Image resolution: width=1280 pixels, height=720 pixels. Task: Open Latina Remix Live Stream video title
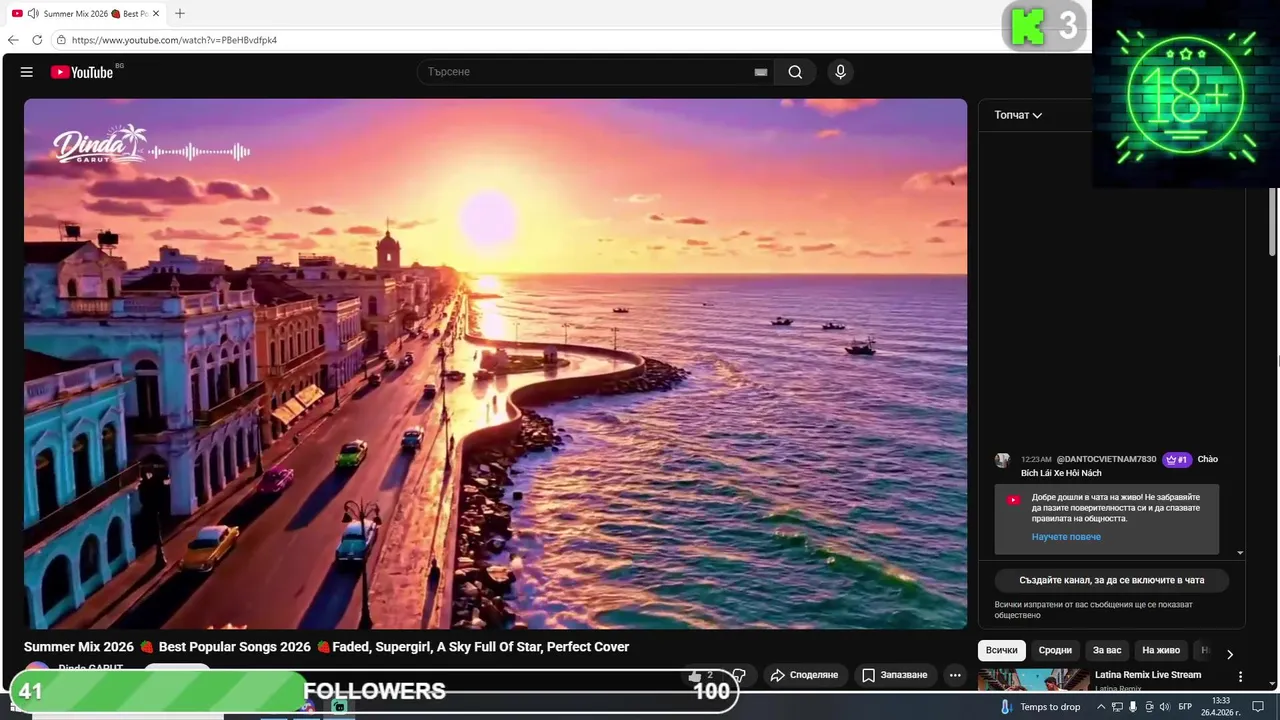pos(1148,675)
